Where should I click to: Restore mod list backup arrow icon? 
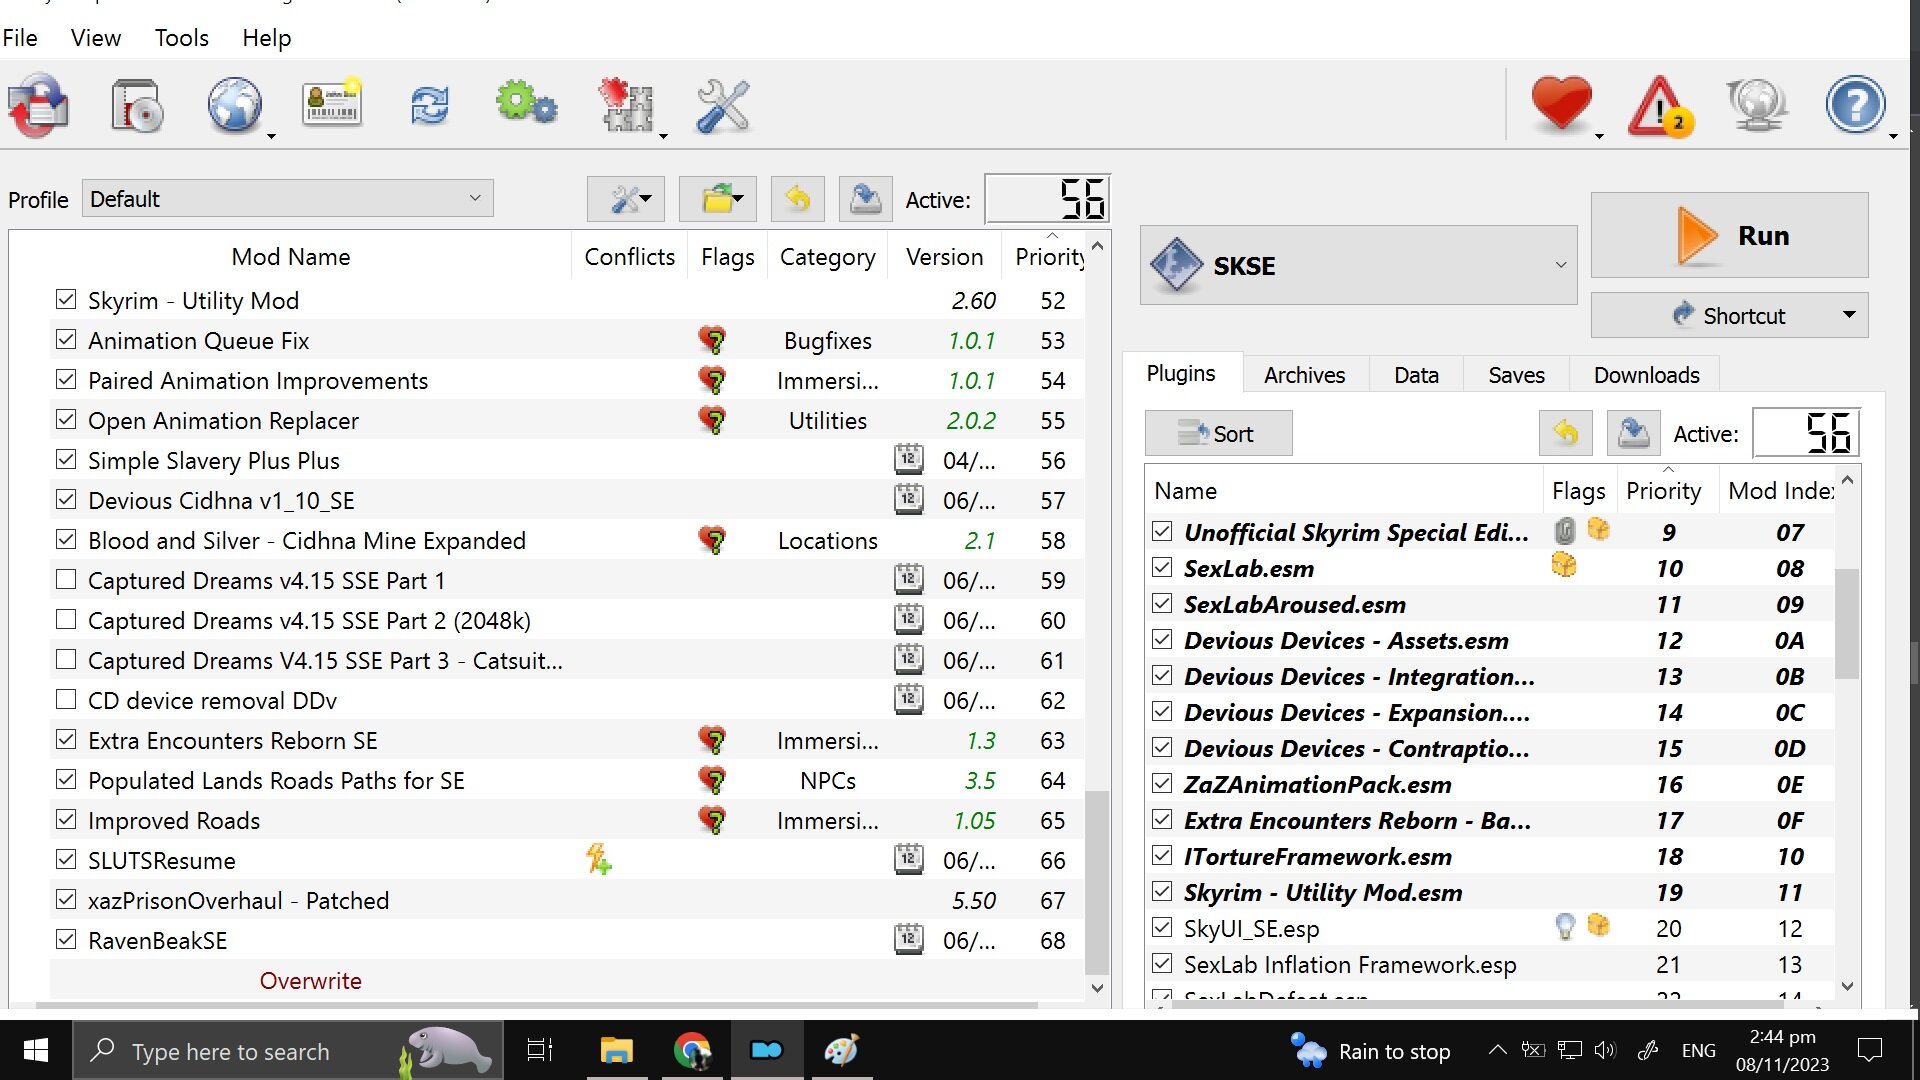pos(797,199)
